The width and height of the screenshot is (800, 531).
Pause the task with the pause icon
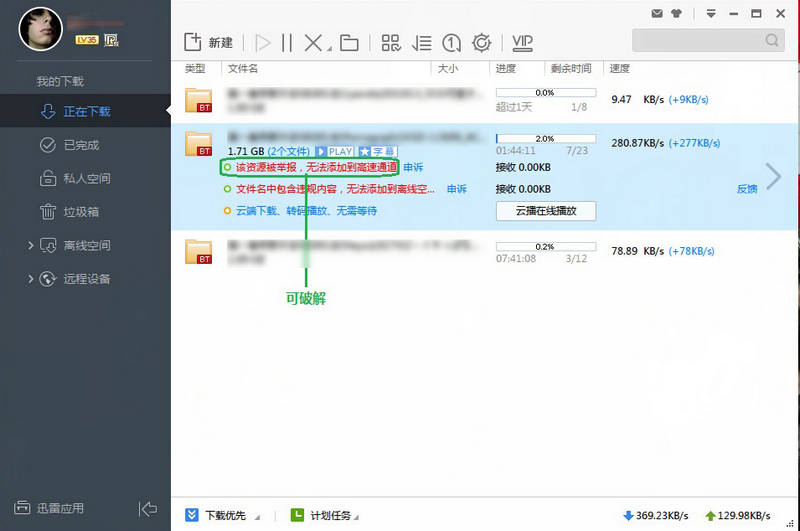(x=287, y=43)
